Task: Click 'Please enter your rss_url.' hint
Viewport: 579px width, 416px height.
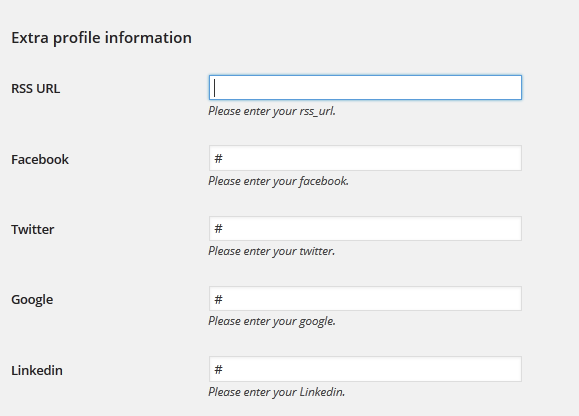Action: (272, 111)
